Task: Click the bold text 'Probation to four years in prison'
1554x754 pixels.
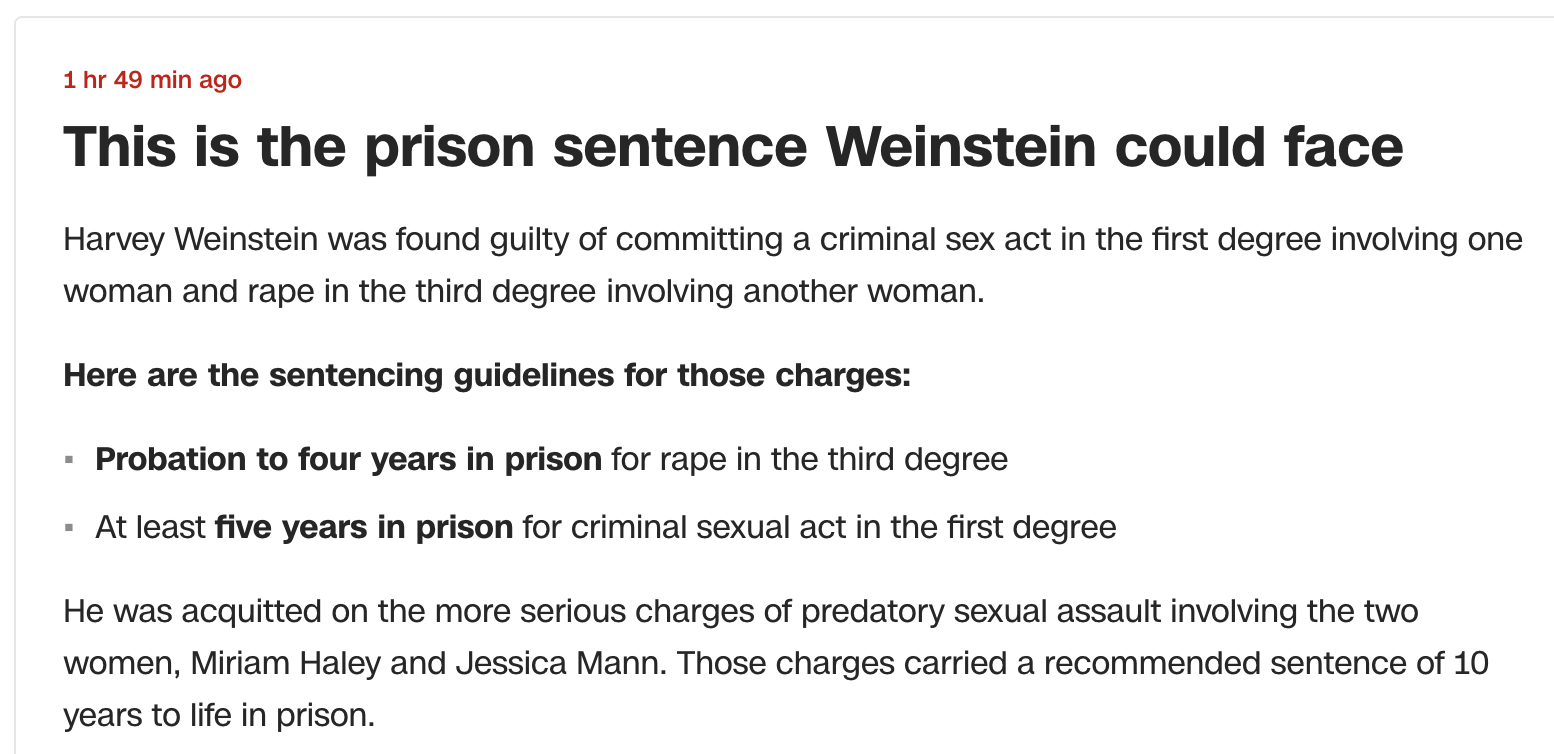Action: point(349,459)
